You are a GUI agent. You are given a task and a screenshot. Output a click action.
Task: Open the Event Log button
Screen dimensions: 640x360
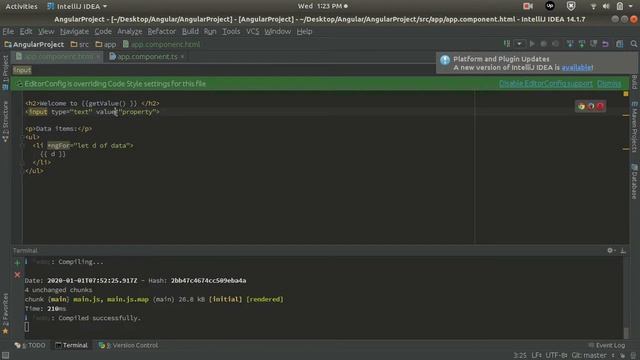point(607,345)
